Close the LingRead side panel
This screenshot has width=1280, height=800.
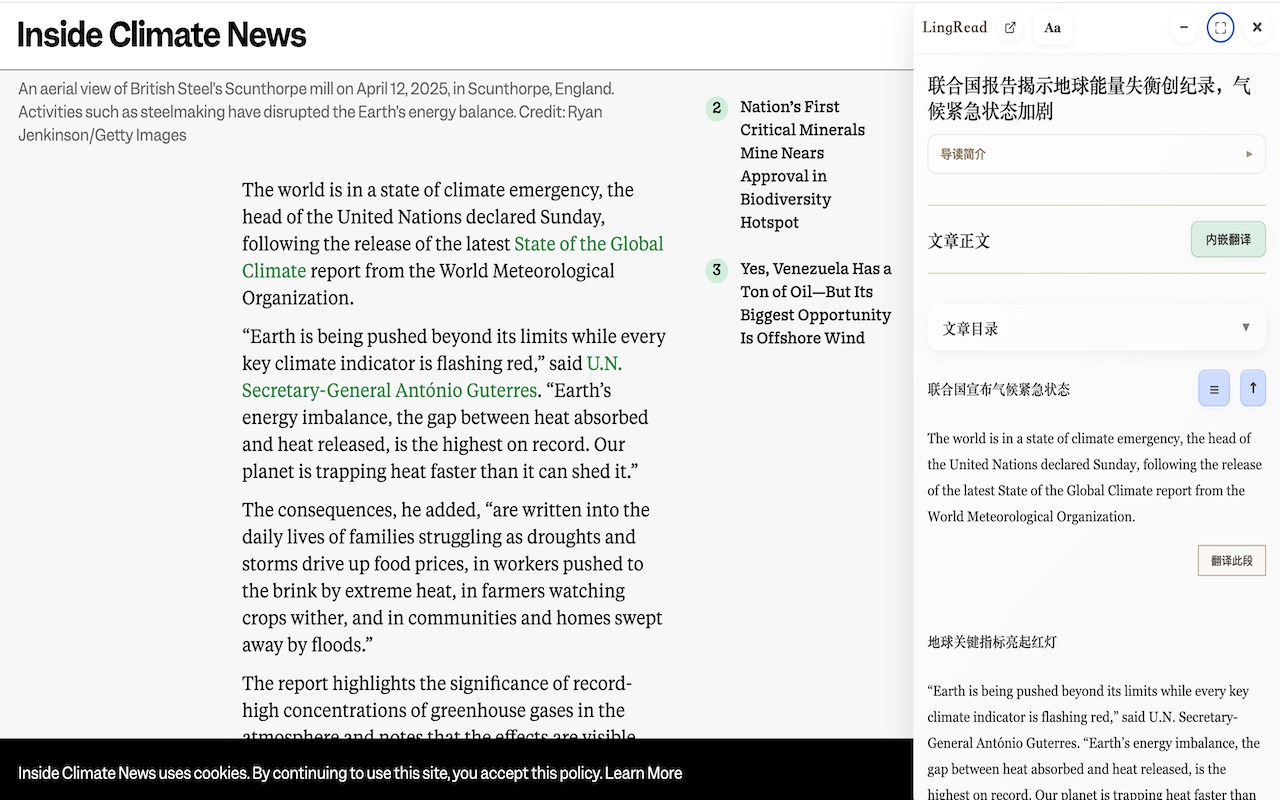tap(1257, 28)
